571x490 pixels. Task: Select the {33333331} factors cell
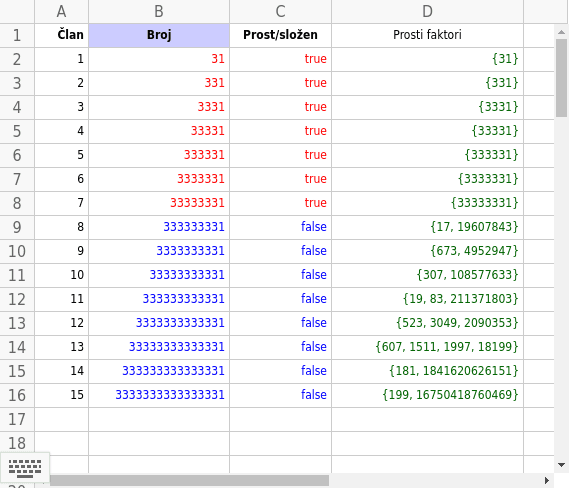[428, 203]
